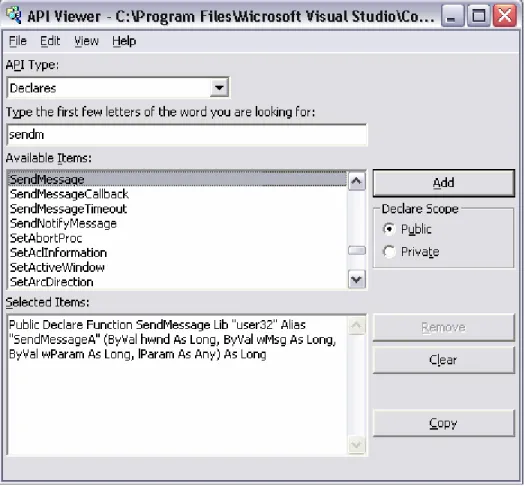Select SendMessageTimeout in the list
Viewport: 525px width, 486px height.
tap(177, 209)
